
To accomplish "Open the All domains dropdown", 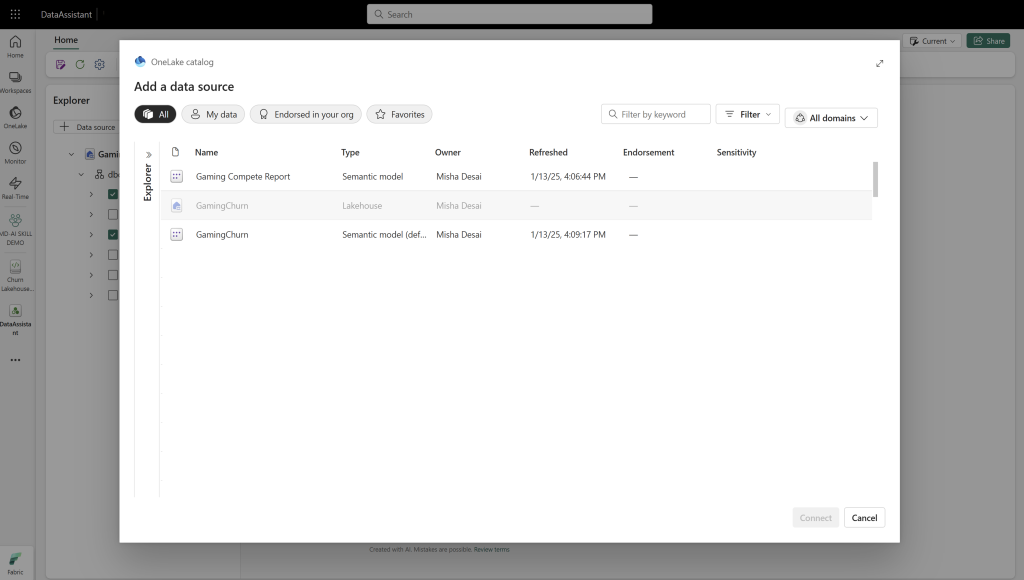I will (831, 118).
